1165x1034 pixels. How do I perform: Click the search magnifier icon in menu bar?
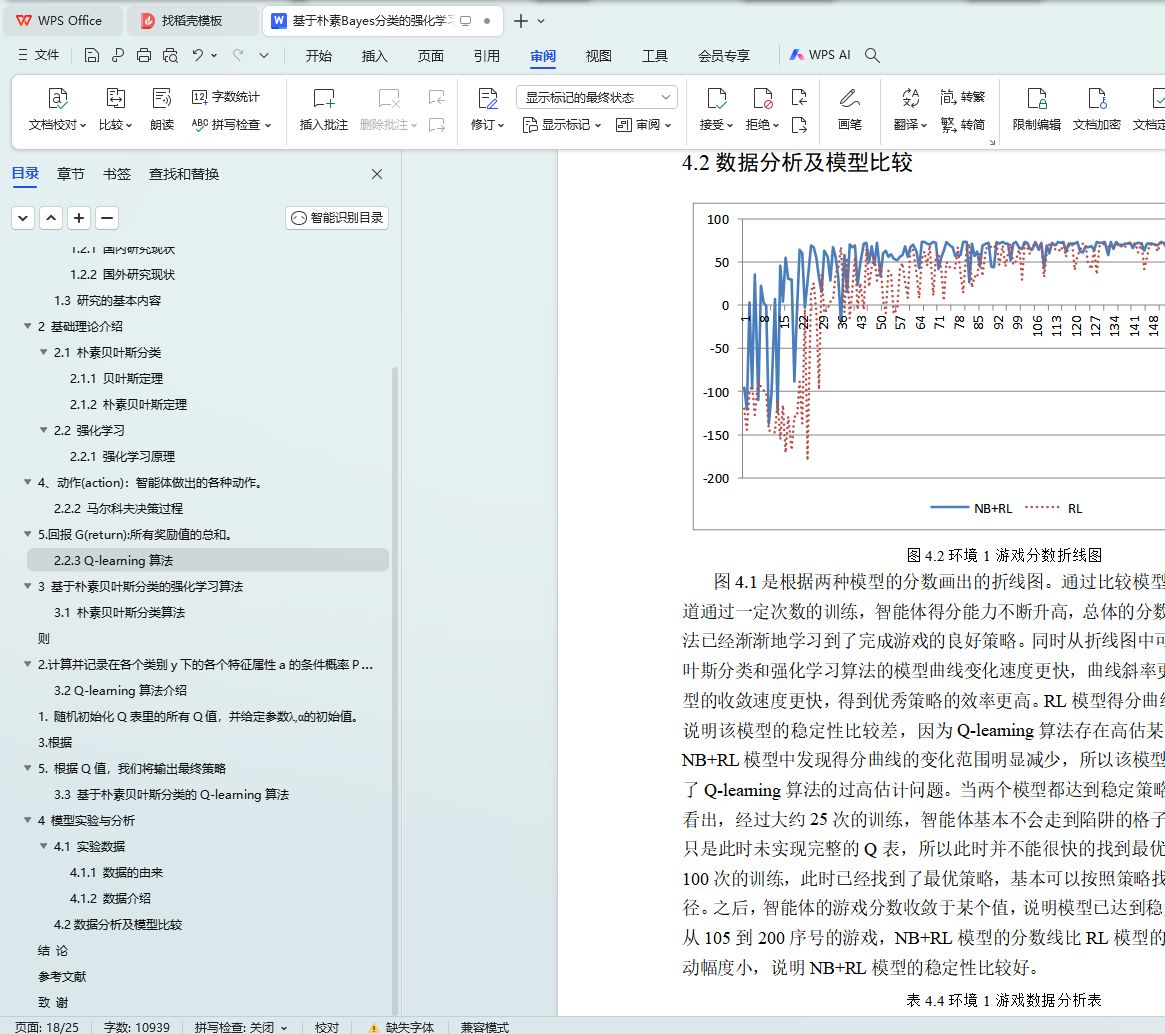tap(872, 55)
